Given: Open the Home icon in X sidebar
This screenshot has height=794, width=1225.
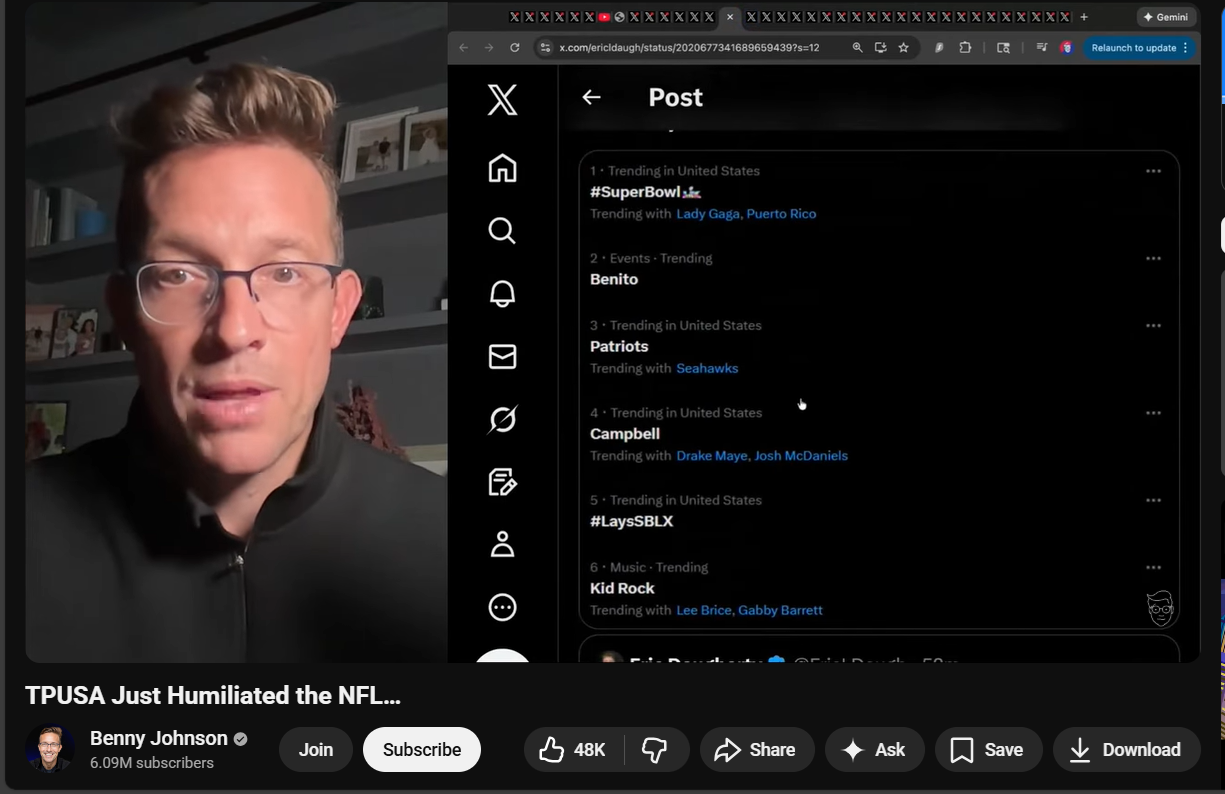Looking at the screenshot, I should click(x=502, y=168).
